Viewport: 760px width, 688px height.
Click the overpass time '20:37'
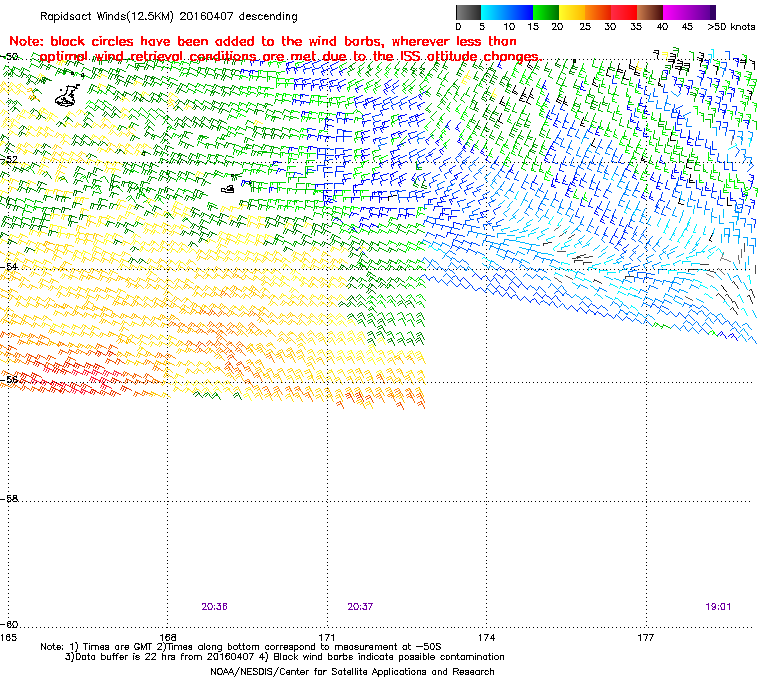point(360,607)
